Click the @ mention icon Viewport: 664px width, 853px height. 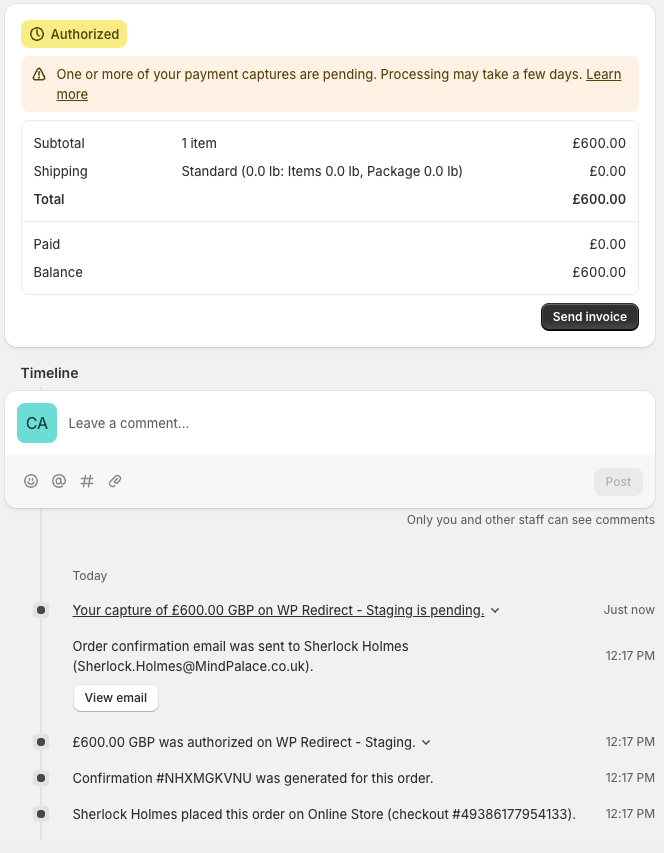point(59,481)
